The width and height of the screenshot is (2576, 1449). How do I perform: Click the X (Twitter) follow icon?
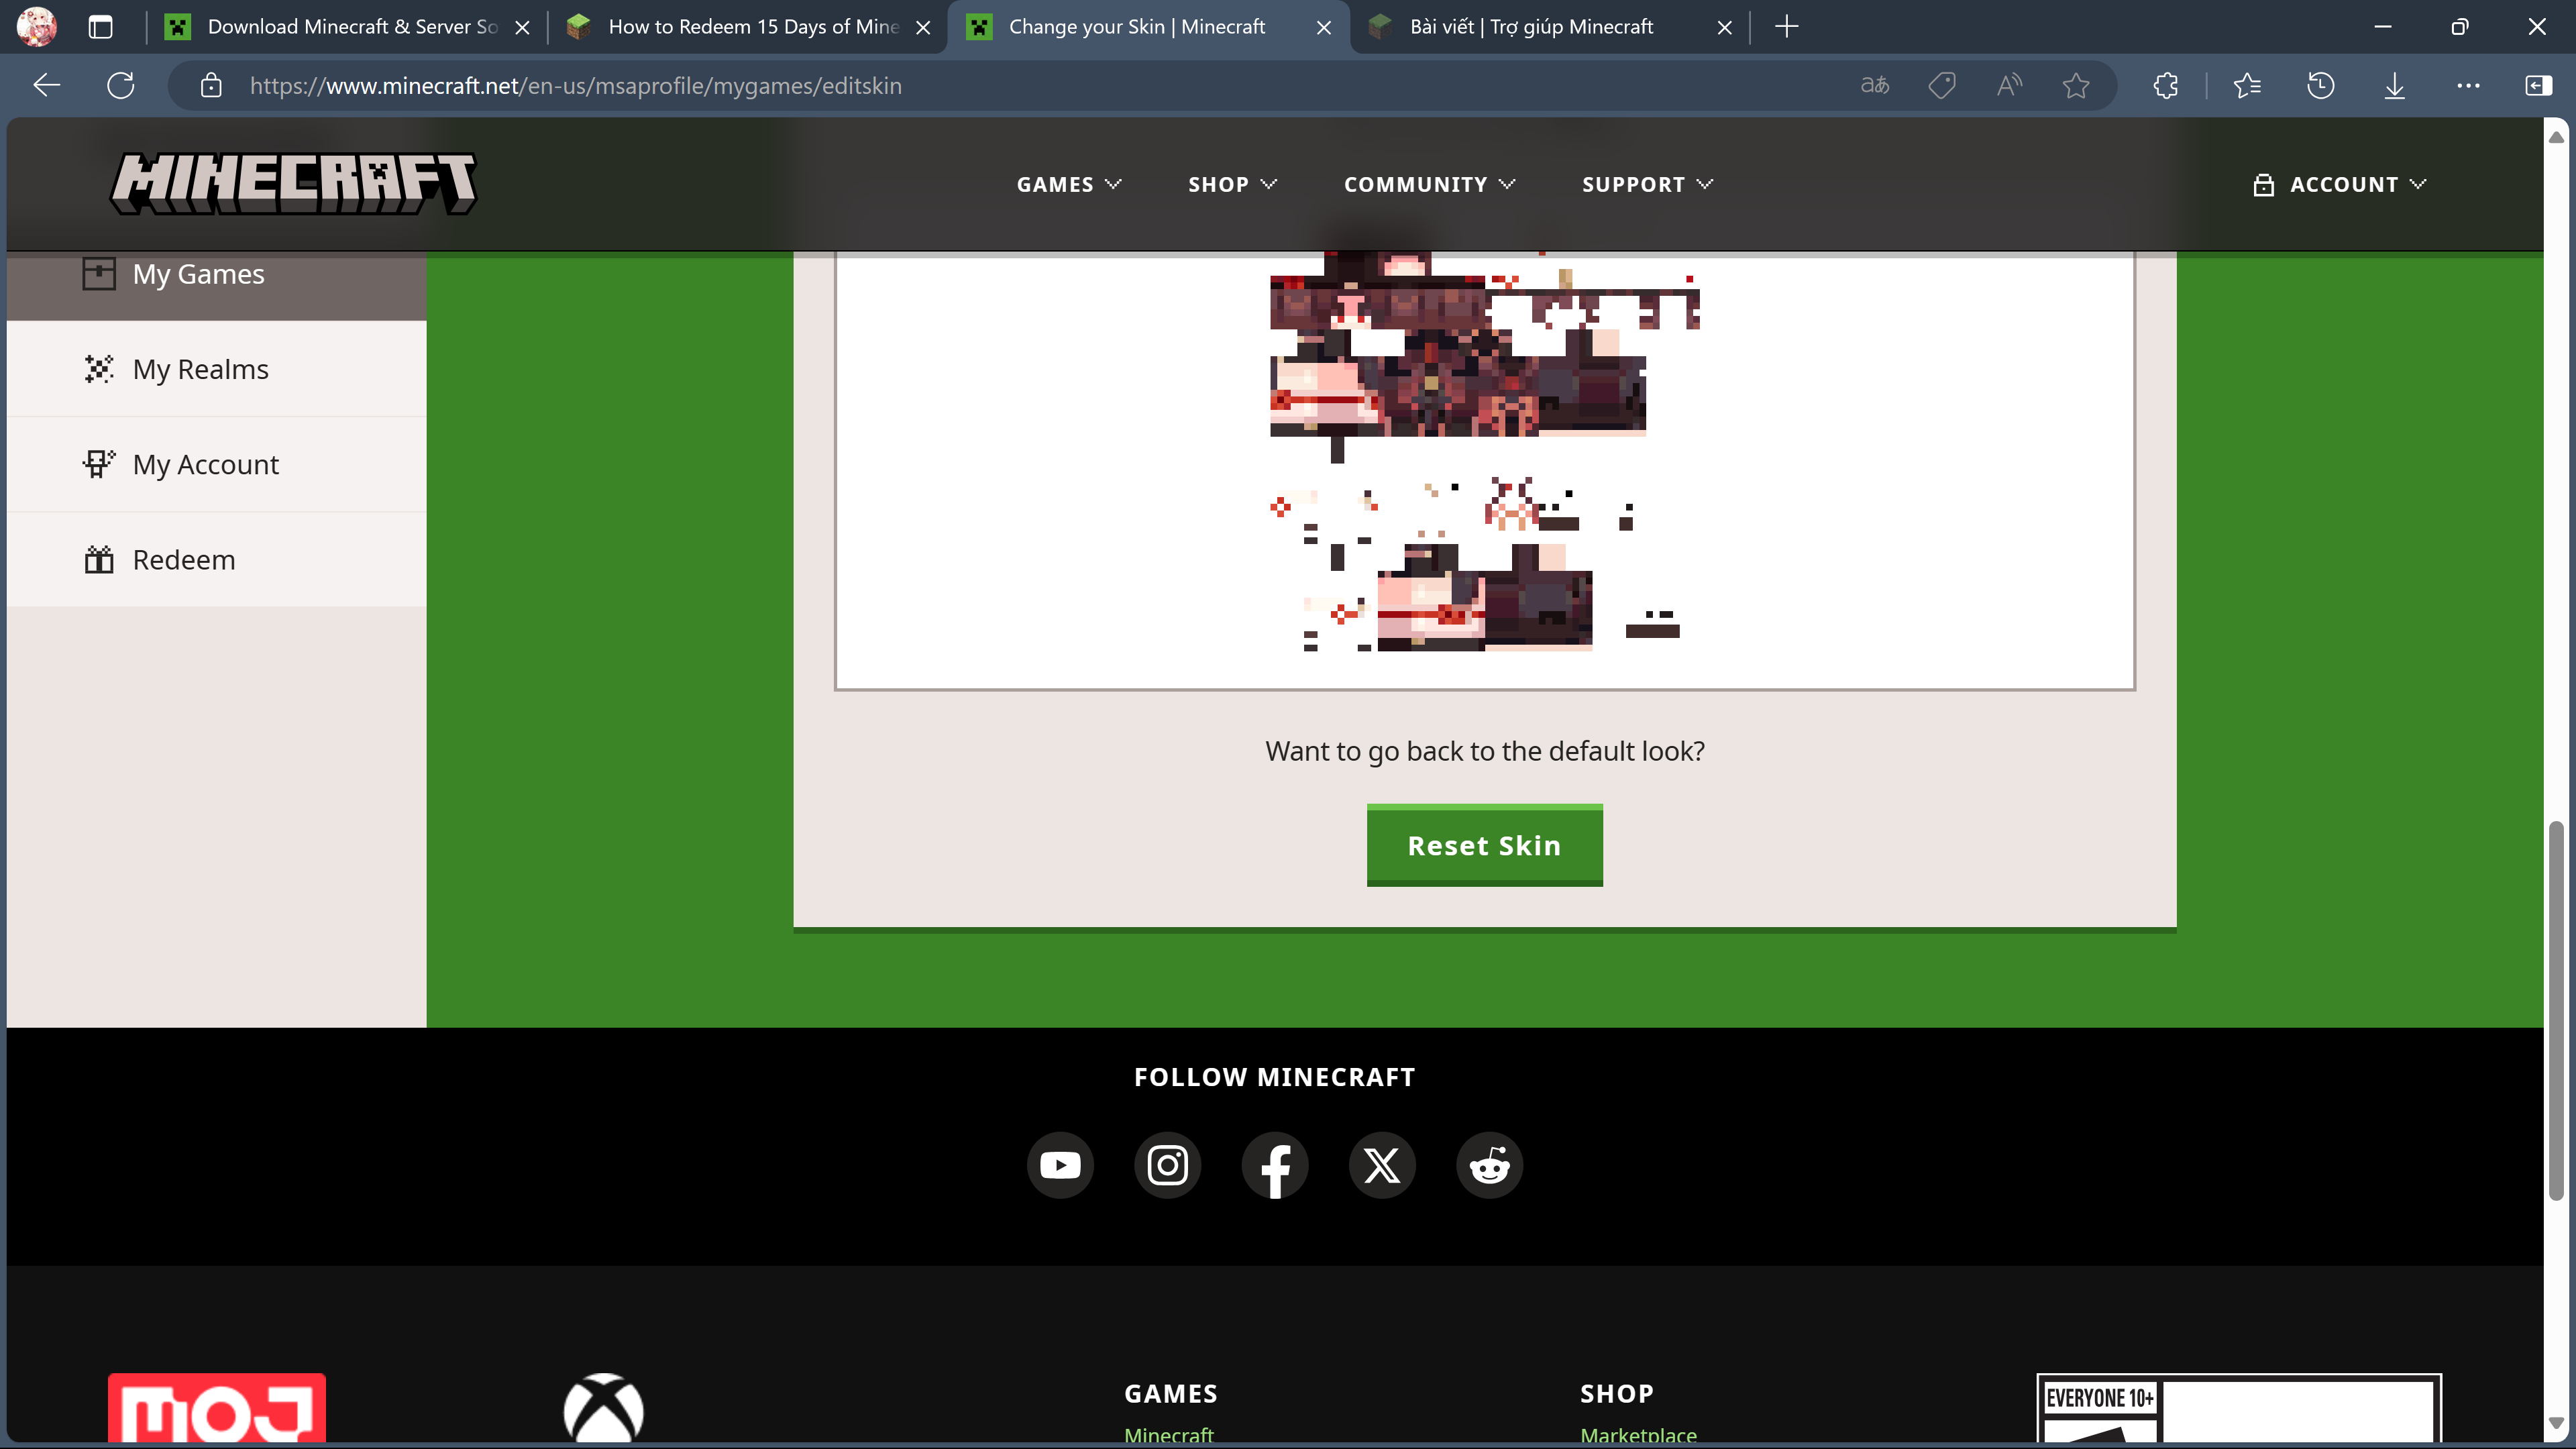(x=1382, y=1165)
